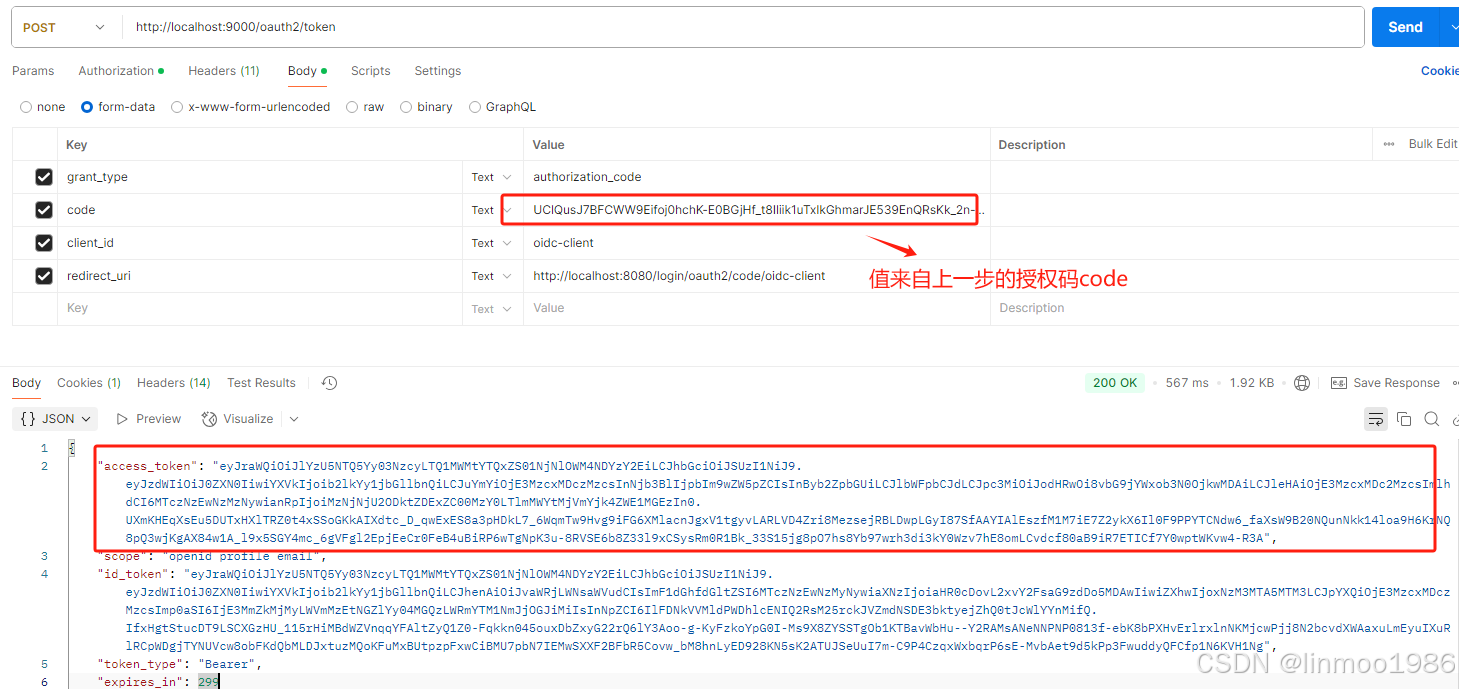Select x-www-form-urlencoded body type
This screenshot has width=1459, height=689.
click(250, 107)
